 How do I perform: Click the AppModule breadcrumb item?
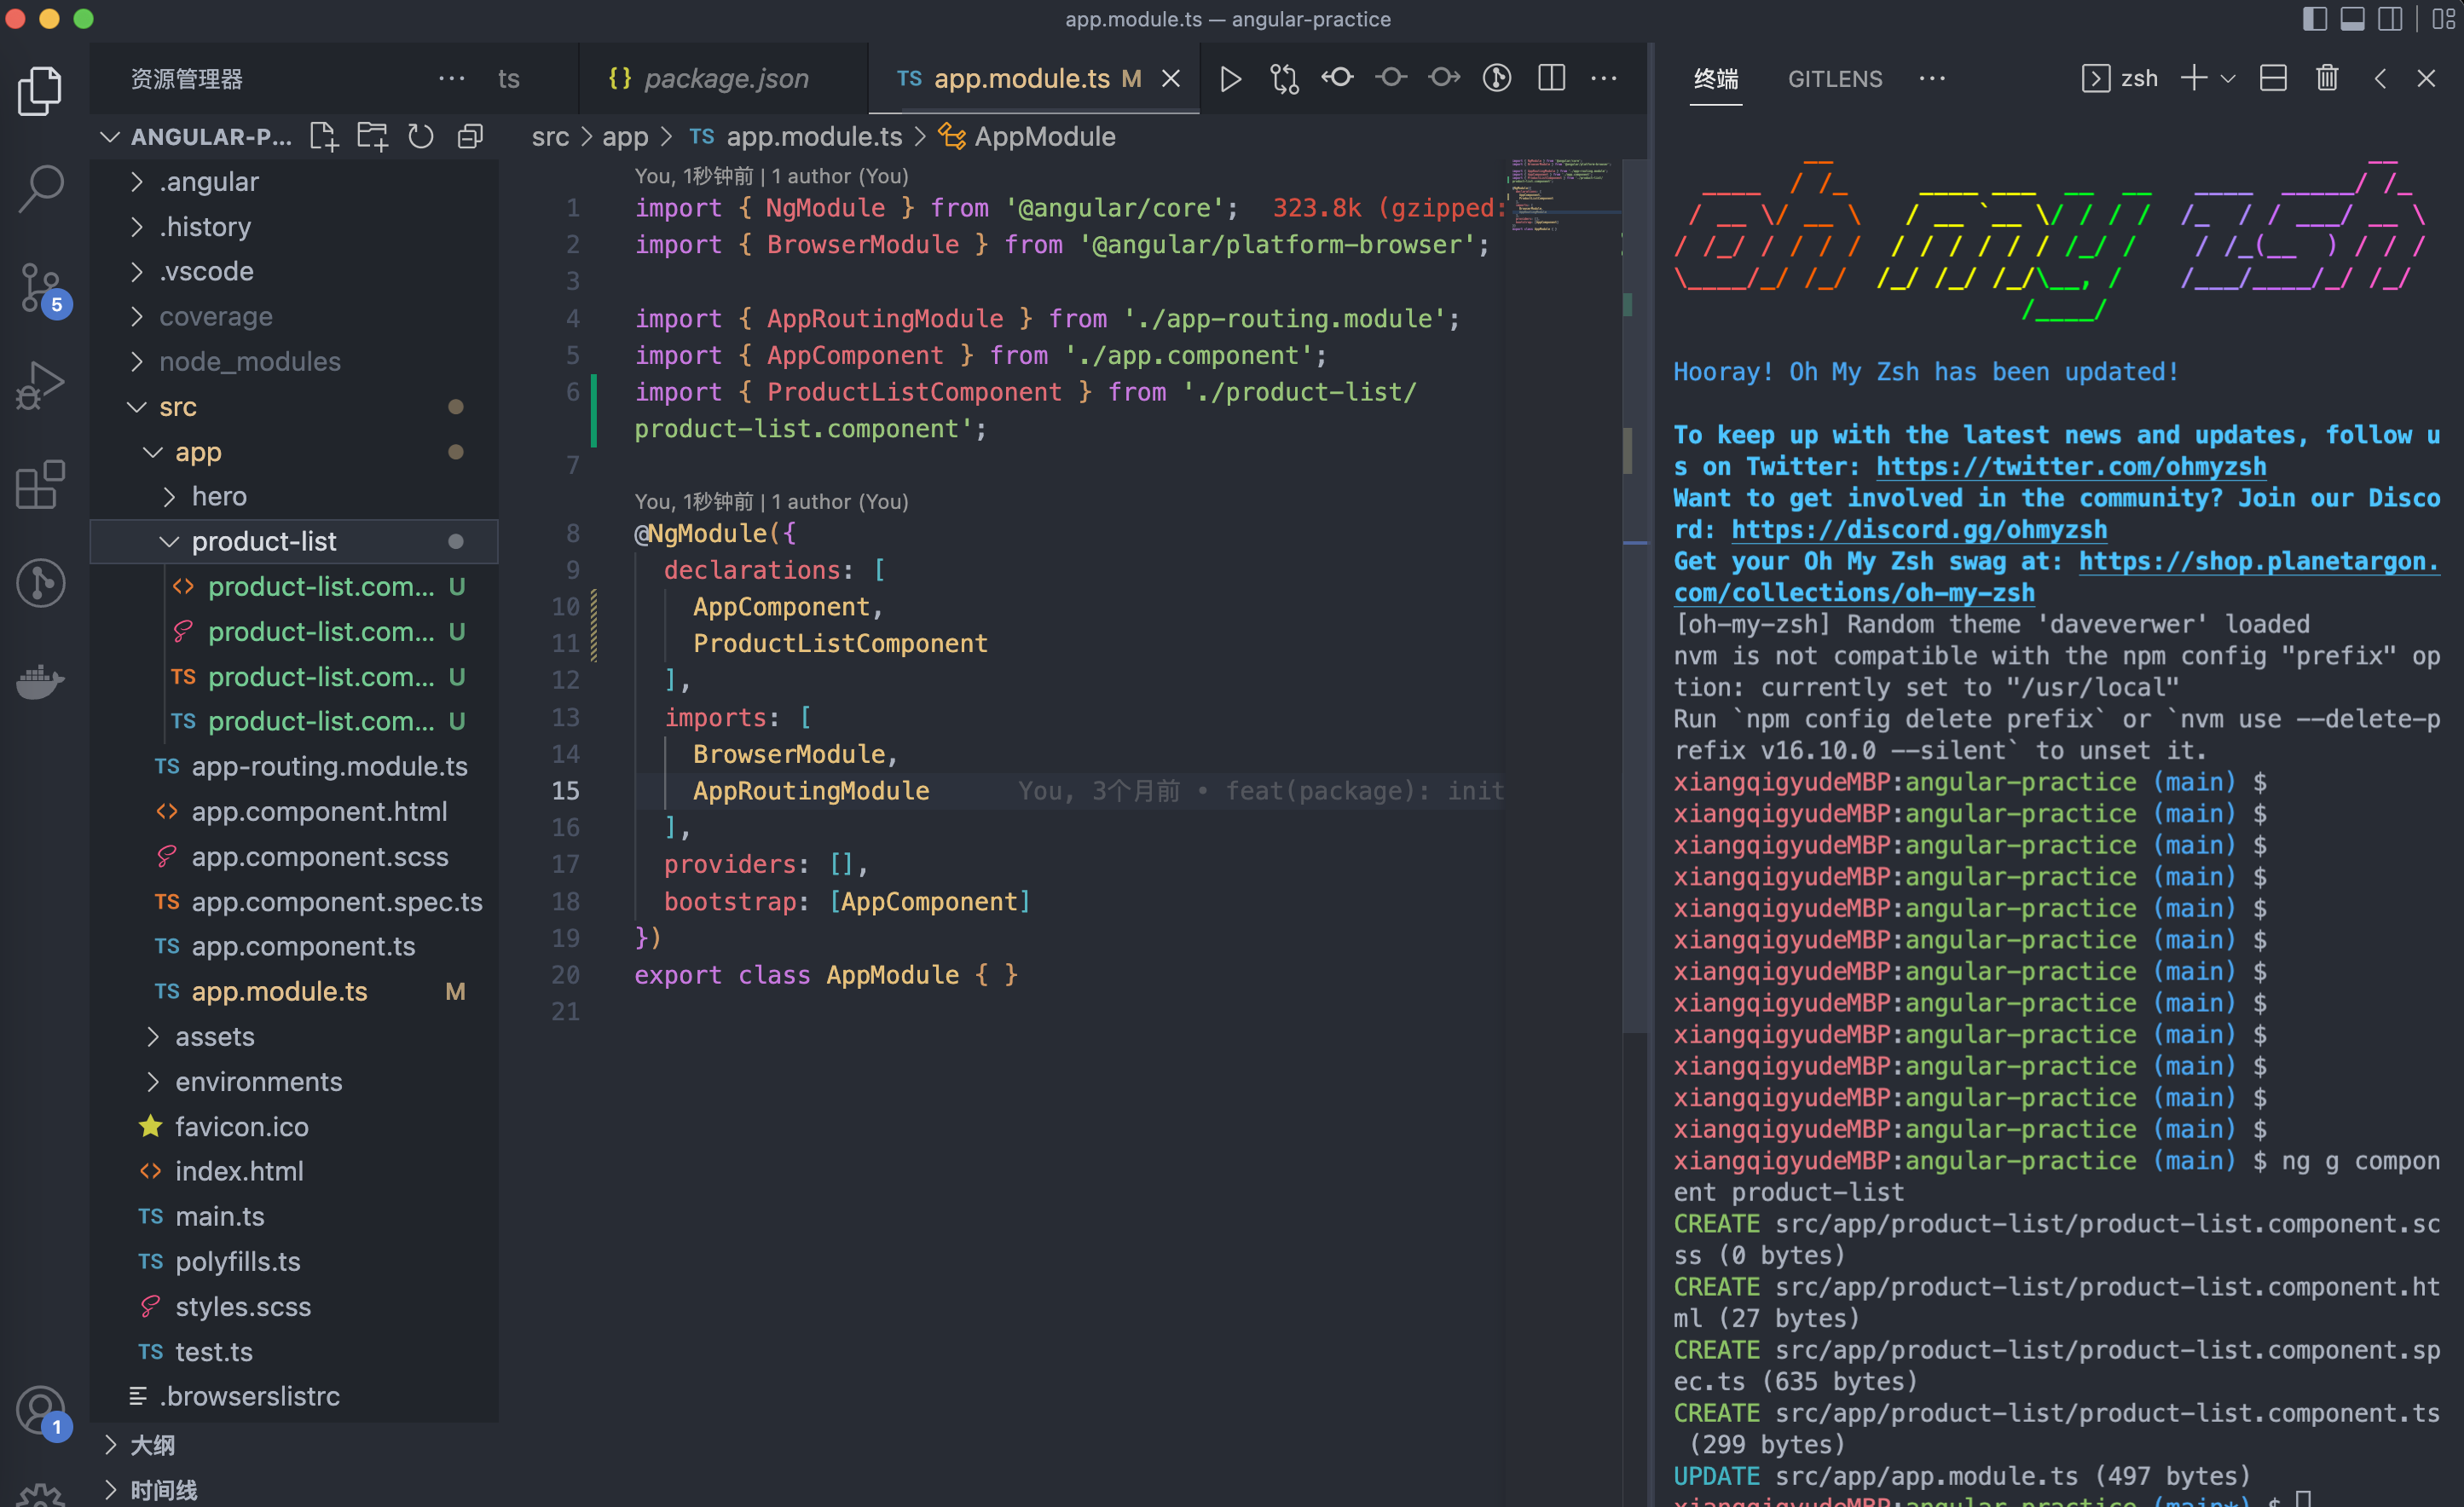pos(1044,137)
